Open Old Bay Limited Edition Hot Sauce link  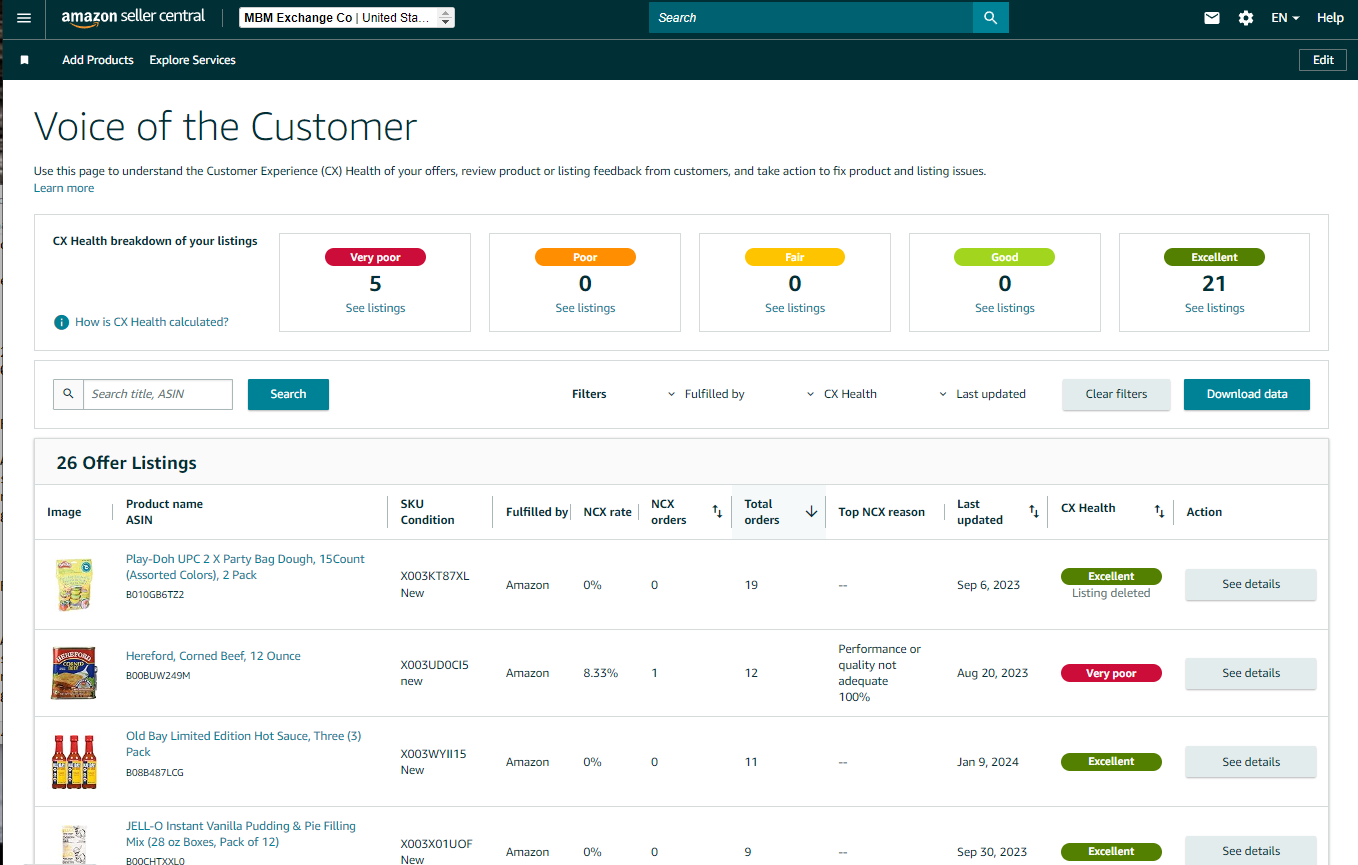point(244,744)
